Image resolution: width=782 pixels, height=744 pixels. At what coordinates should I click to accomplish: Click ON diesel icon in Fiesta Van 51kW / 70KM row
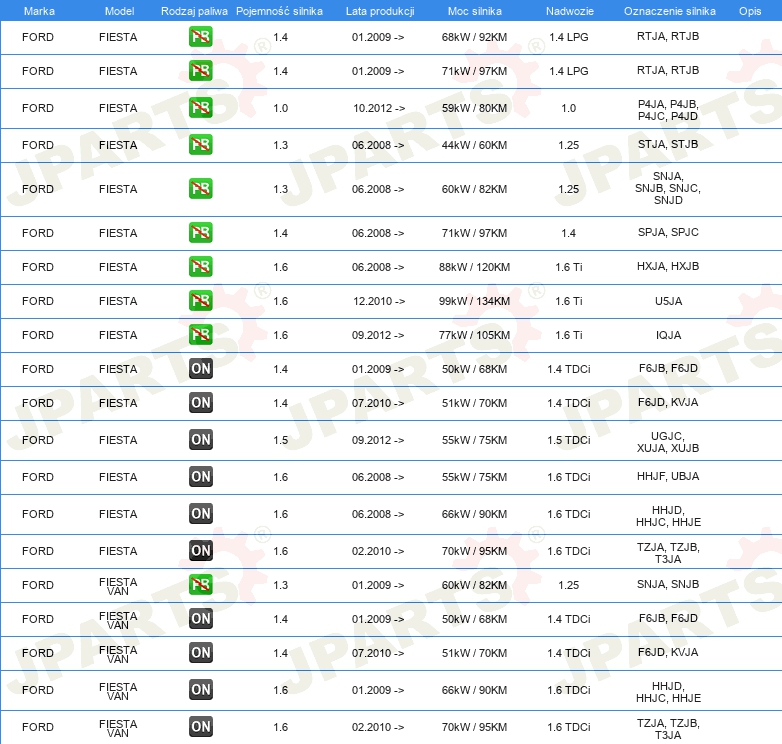[x=200, y=652]
